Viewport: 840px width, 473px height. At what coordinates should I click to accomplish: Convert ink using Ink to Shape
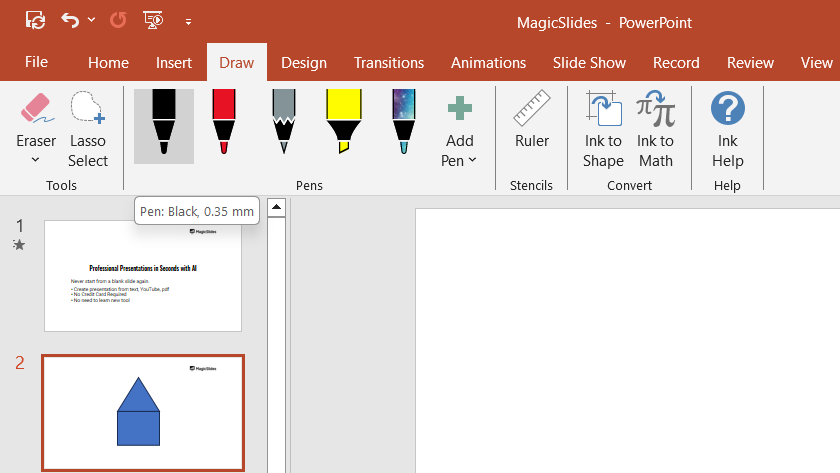(603, 130)
